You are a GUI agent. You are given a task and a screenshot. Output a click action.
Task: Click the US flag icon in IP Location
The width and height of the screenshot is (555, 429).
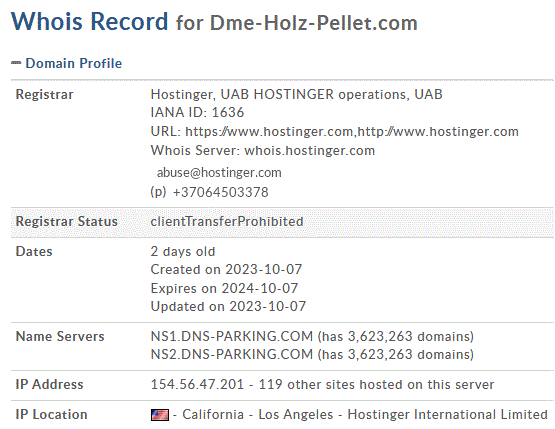160,415
